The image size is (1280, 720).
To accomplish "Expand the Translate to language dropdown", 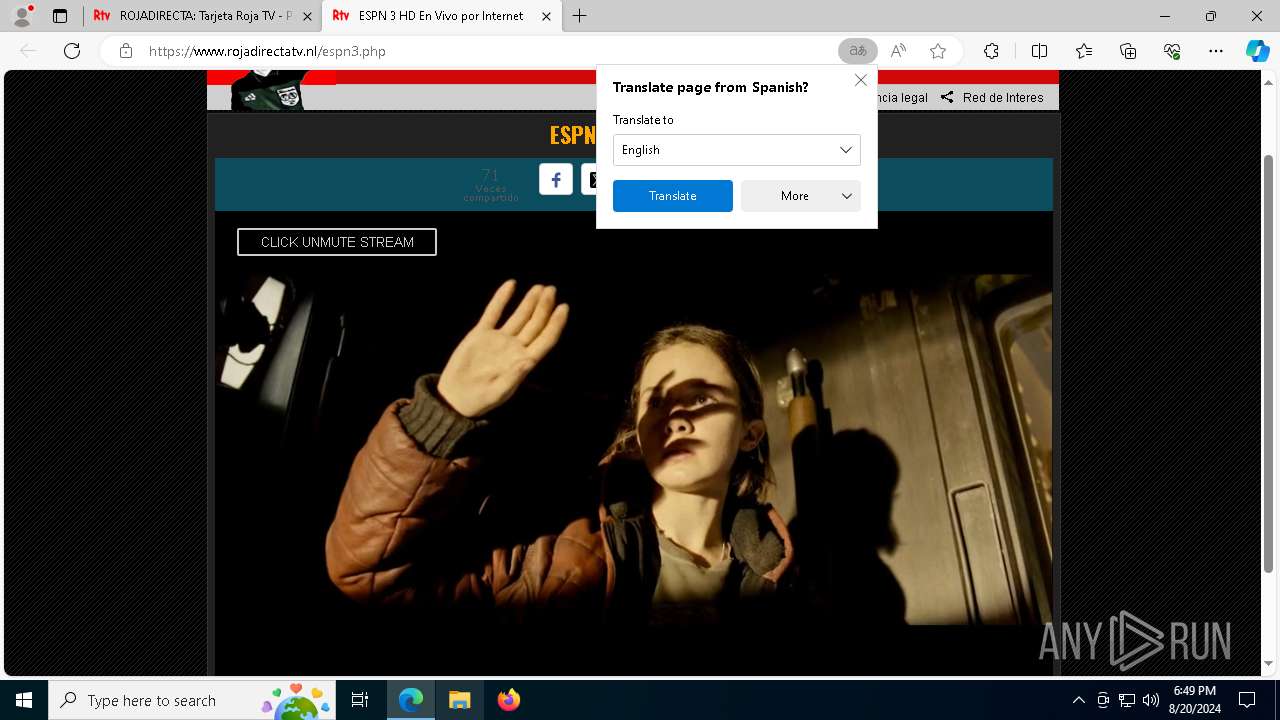I will [737, 150].
